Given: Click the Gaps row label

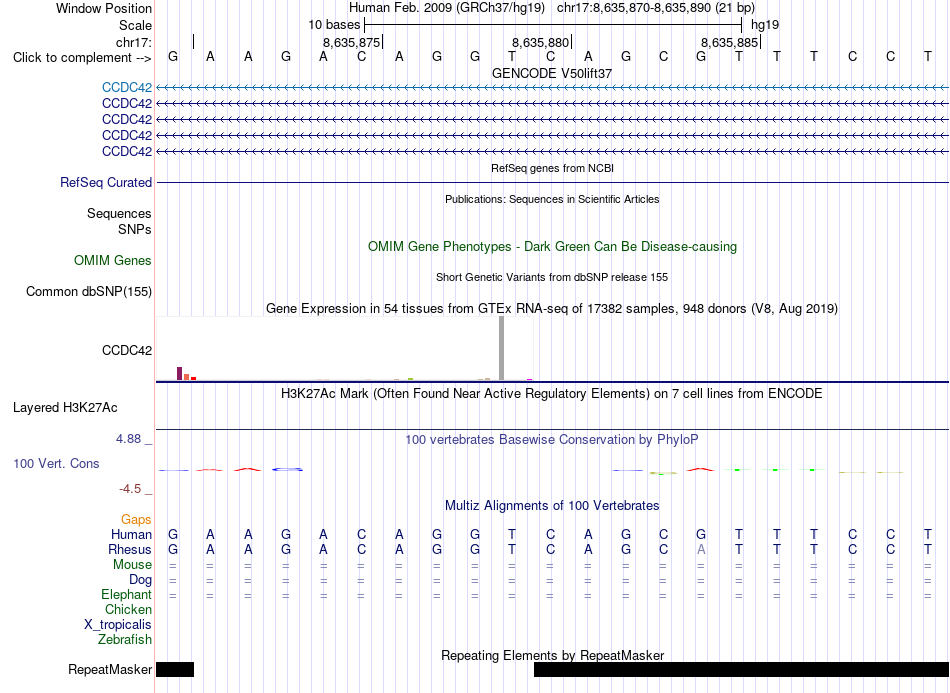Looking at the screenshot, I should (136, 519).
